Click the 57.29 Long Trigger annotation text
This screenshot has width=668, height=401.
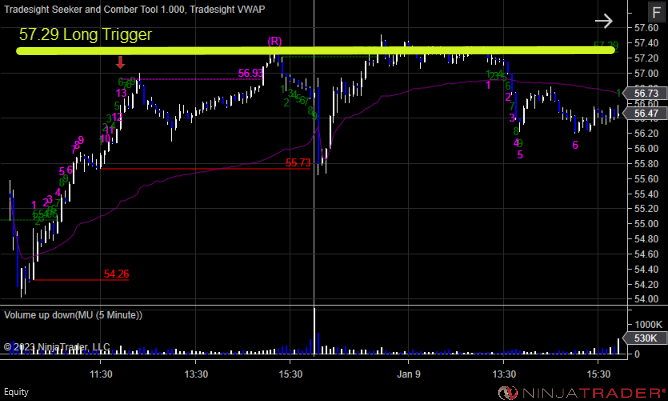pos(85,35)
